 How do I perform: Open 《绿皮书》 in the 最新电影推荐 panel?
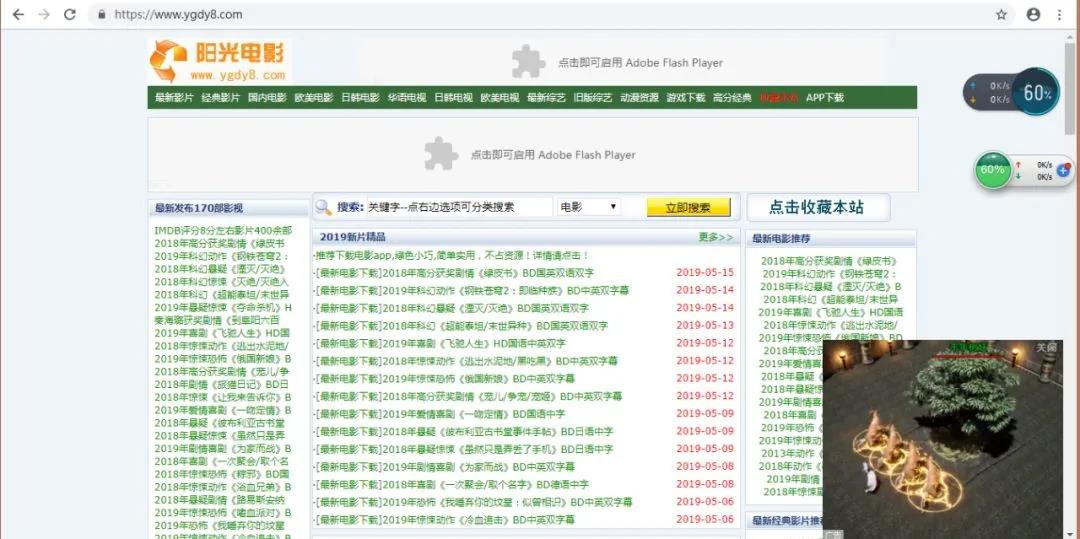coord(830,261)
